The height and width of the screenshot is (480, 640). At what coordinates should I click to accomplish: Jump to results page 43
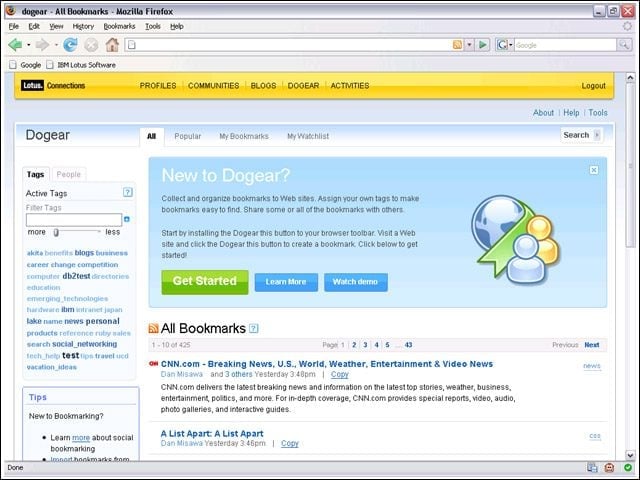click(408, 345)
